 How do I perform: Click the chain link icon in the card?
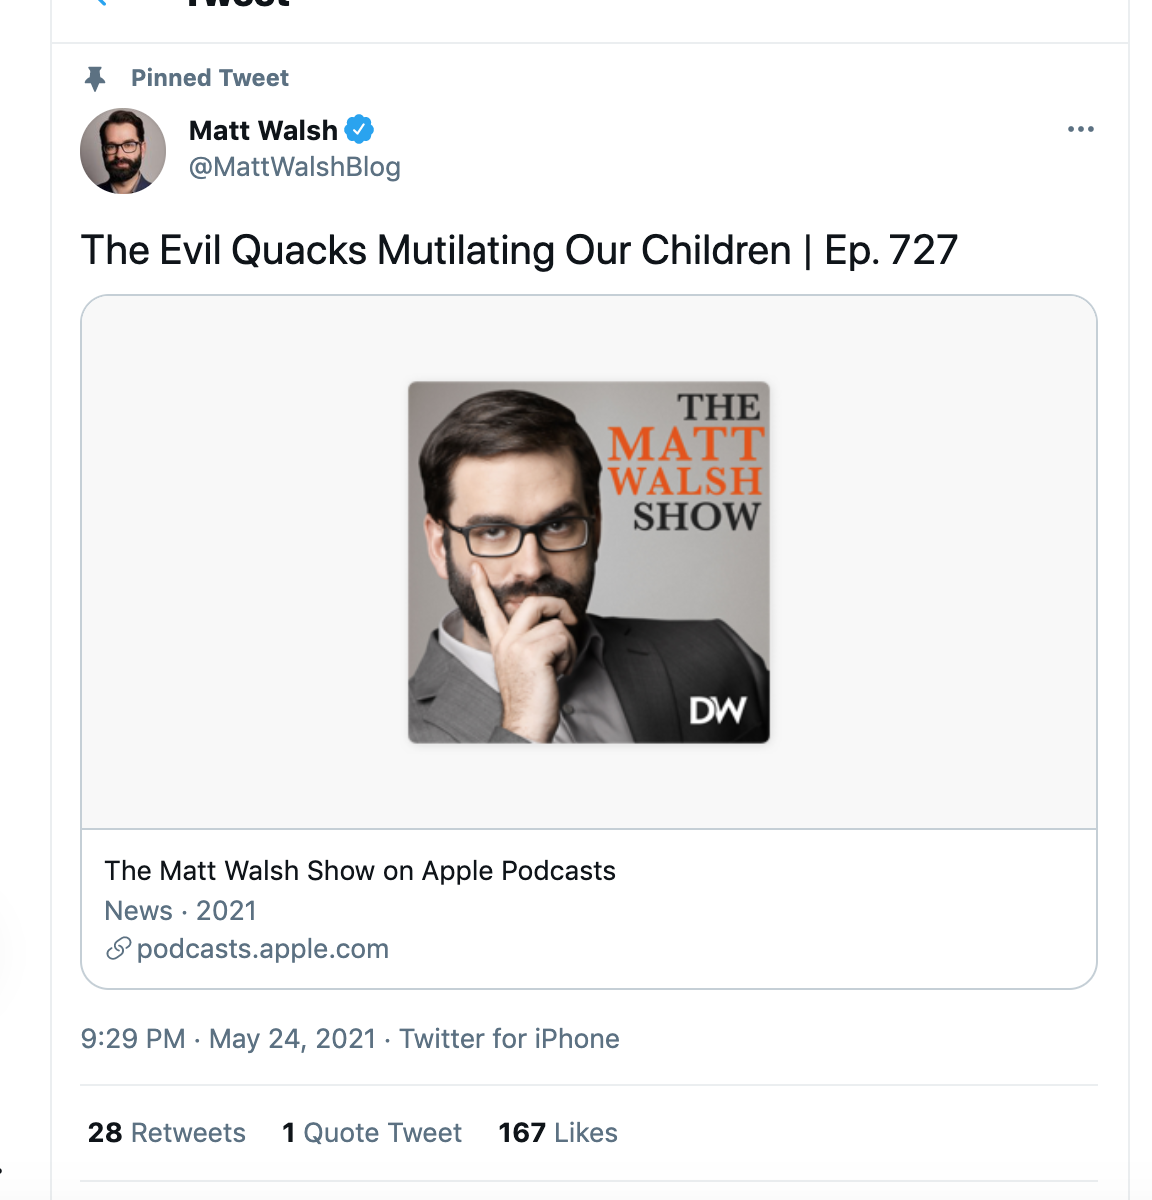[118, 949]
